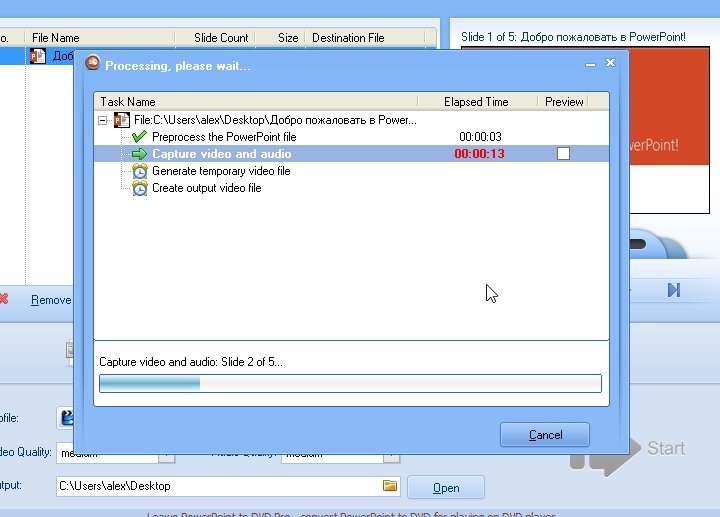Click the green arrow icon for Capture

click(x=139, y=154)
